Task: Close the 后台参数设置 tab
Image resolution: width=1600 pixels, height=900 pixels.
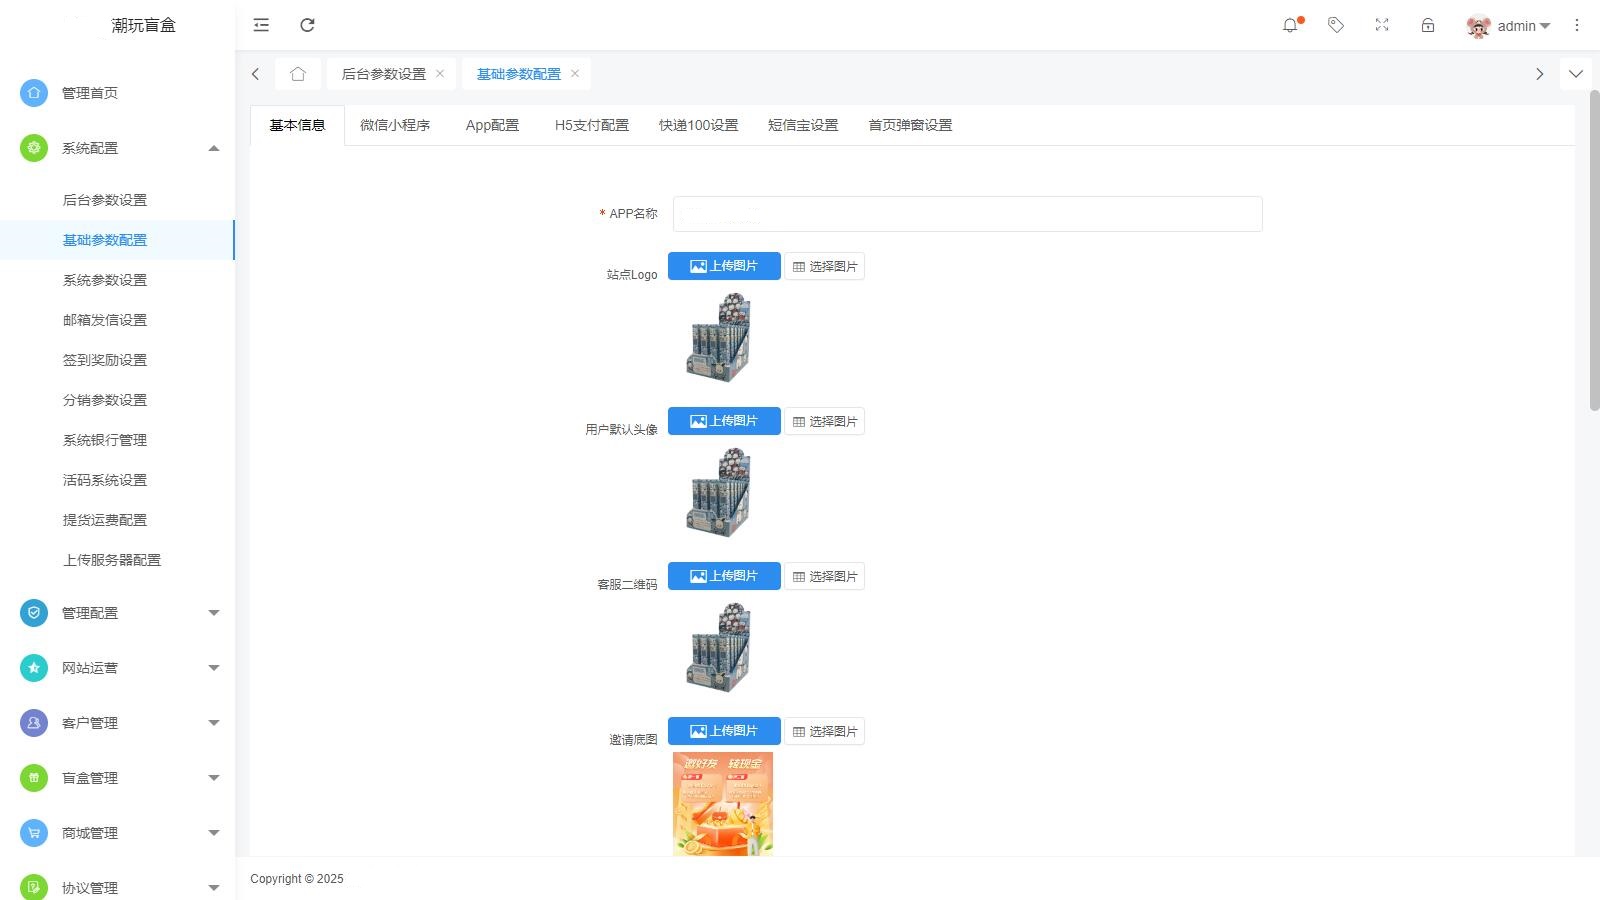Action: [x=440, y=74]
